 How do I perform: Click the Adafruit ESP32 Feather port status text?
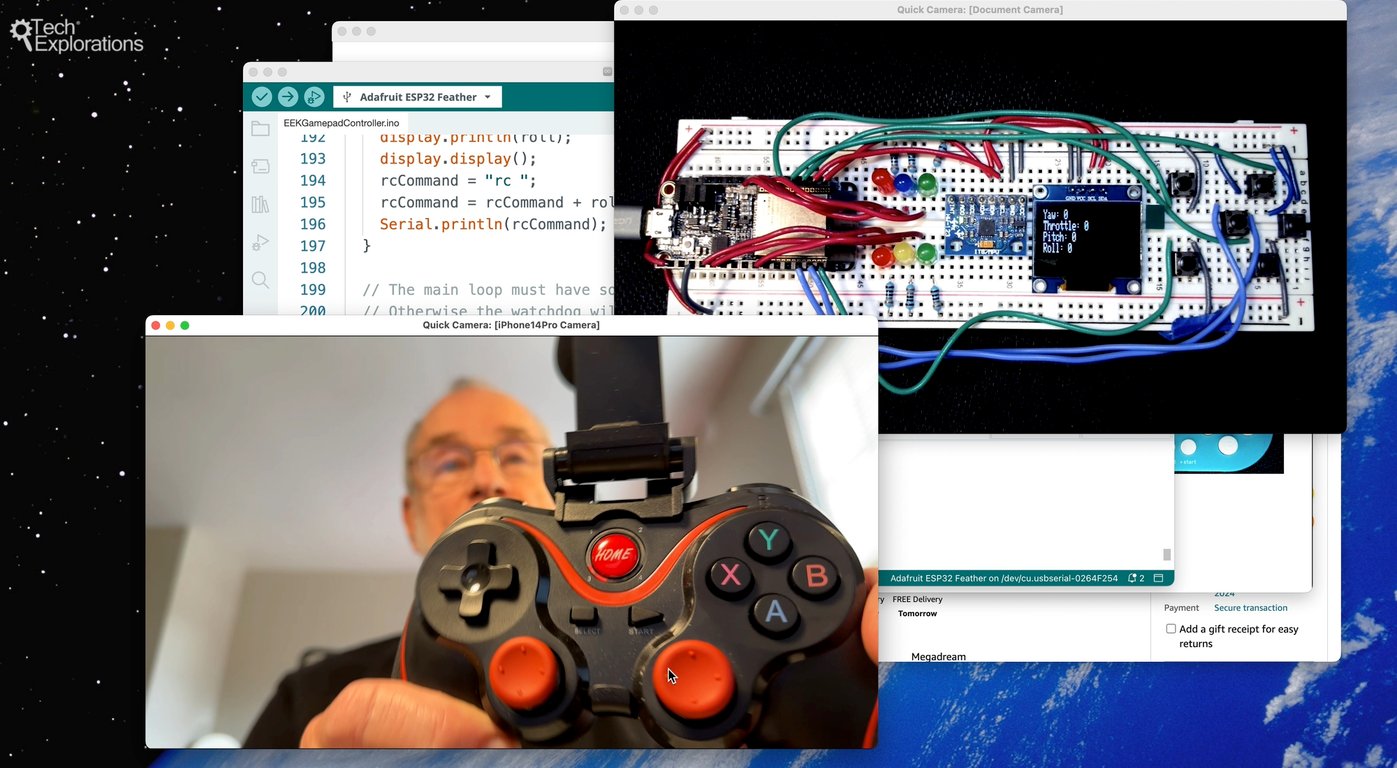point(1004,578)
